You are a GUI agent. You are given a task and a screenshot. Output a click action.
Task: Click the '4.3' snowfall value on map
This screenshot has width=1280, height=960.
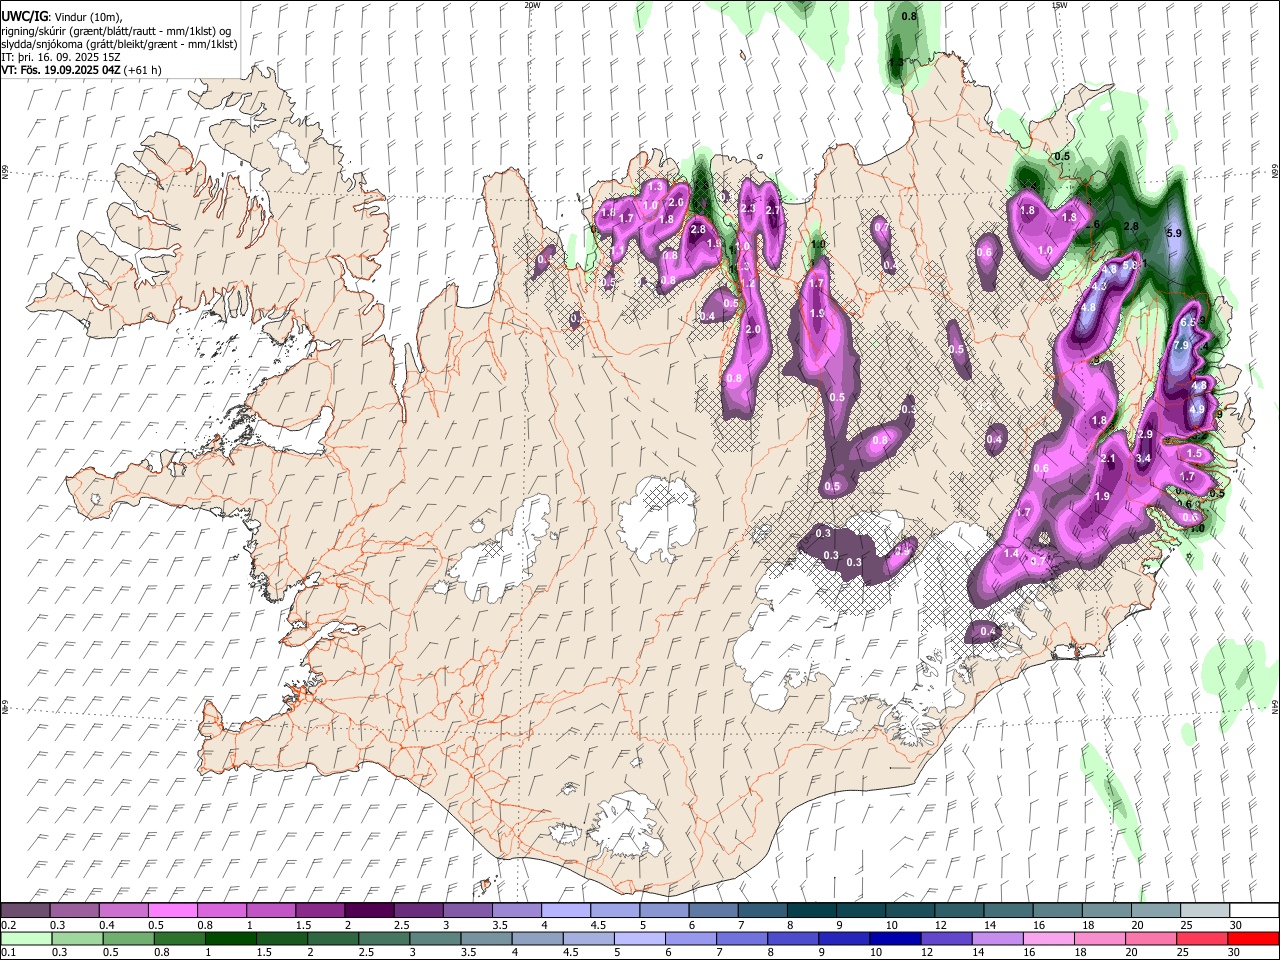[1099, 286]
